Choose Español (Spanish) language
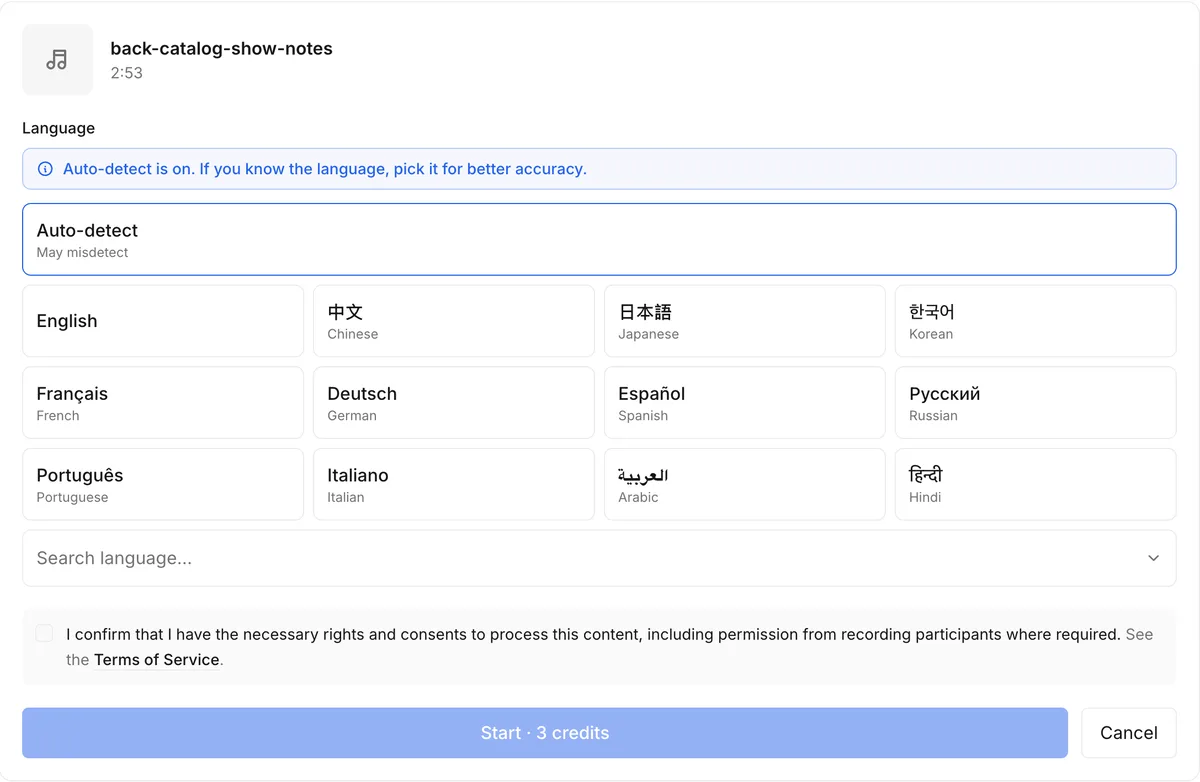Image resolution: width=1200 pixels, height=782 pixels. pyautogui.click(x=744, y=403)
